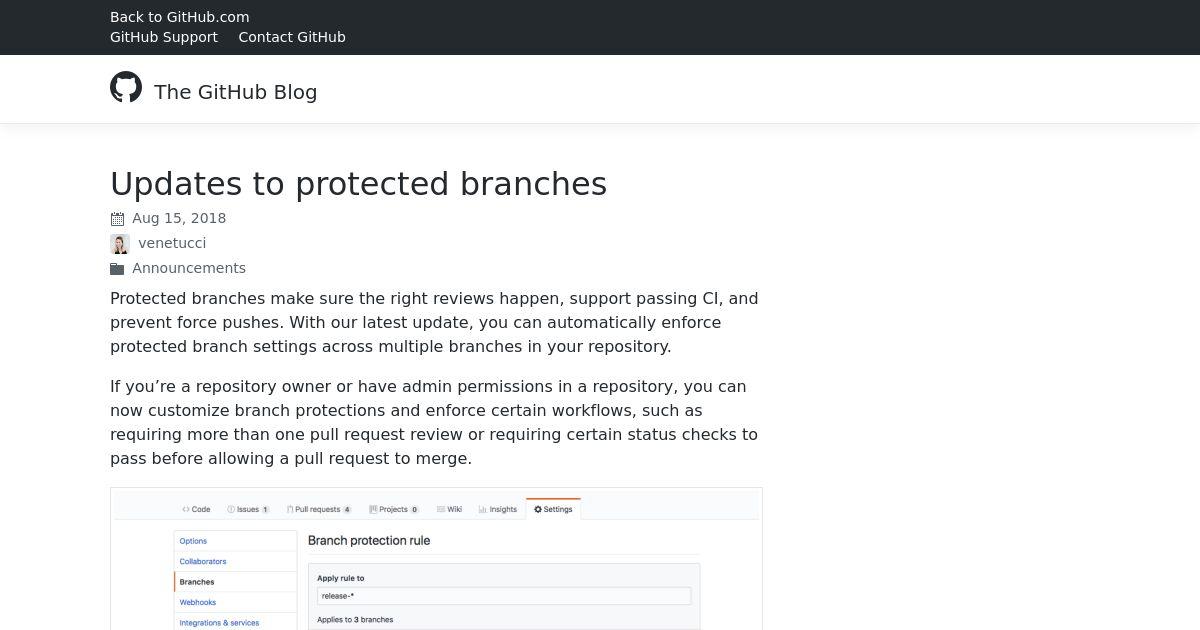Click the Projects board tab in the embedded screenshot

[393, 509]
